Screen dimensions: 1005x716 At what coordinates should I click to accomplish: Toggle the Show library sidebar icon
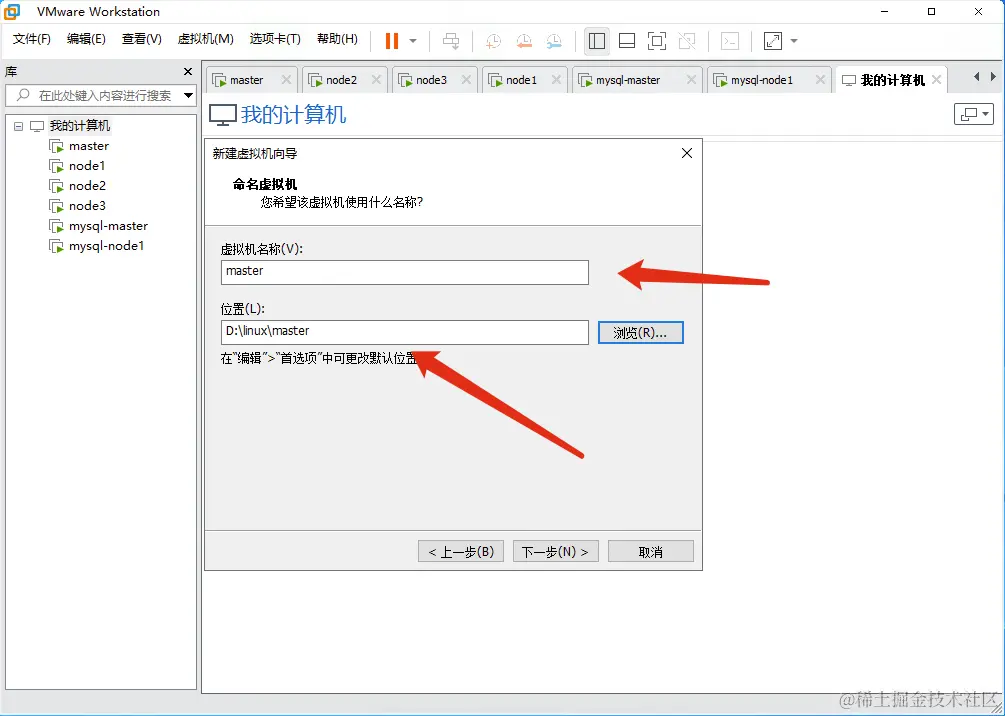point(597,41)
